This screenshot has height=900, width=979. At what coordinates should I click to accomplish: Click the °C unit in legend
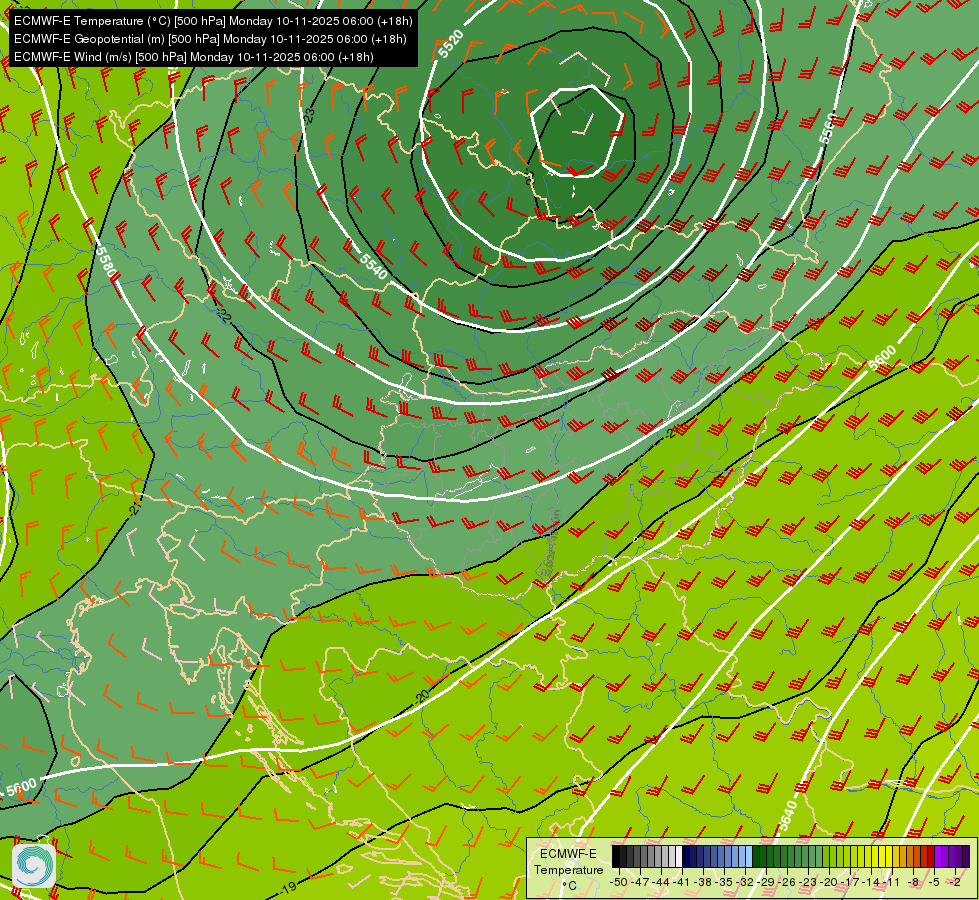click(569, 886)
